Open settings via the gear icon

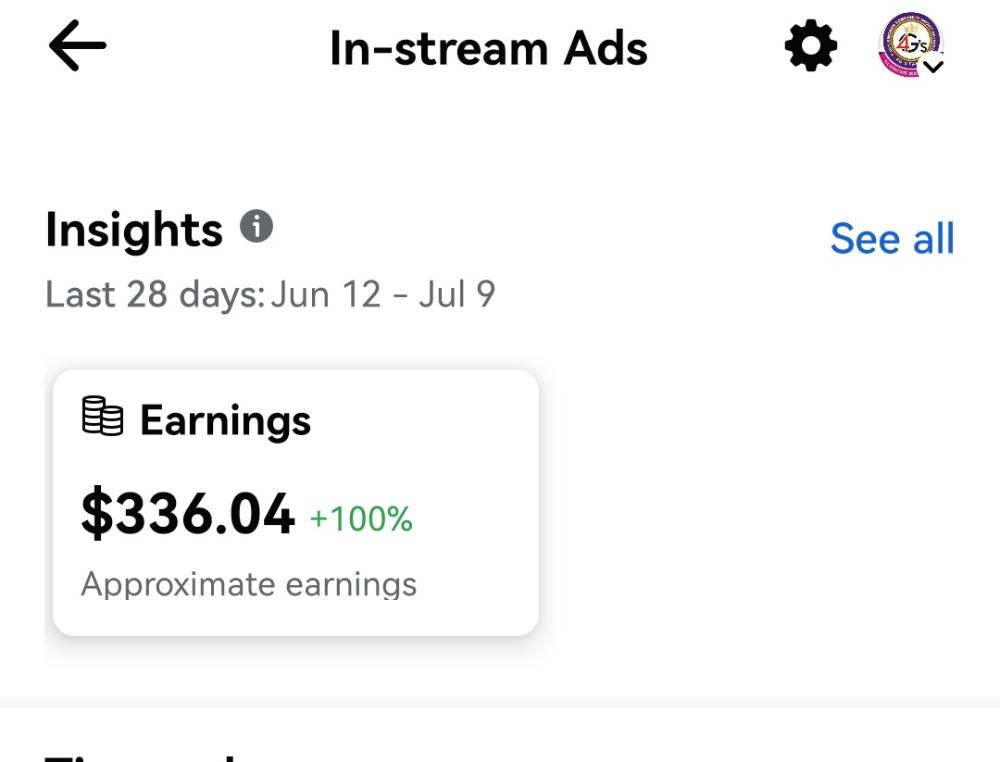coord(811,46)
